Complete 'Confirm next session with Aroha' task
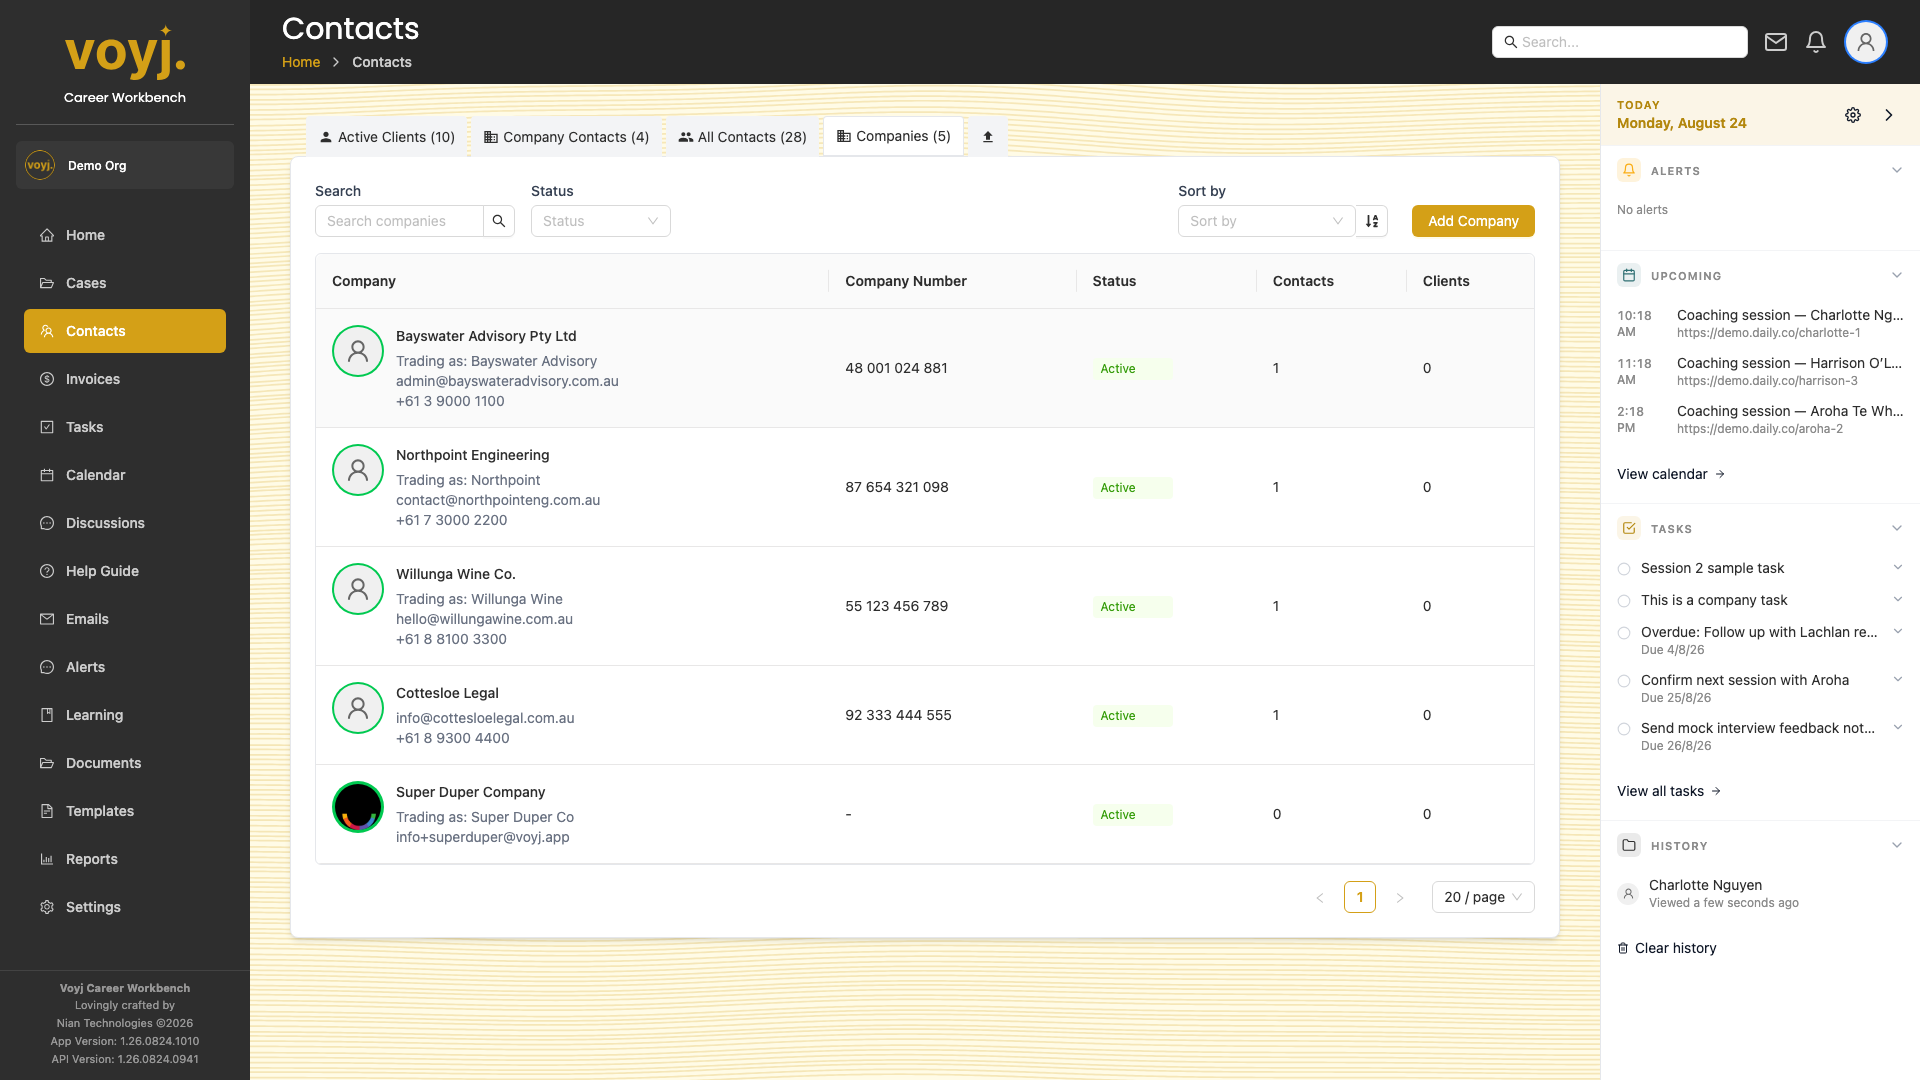The height and width of the screenshot is (1080, 1920). 1624,681
